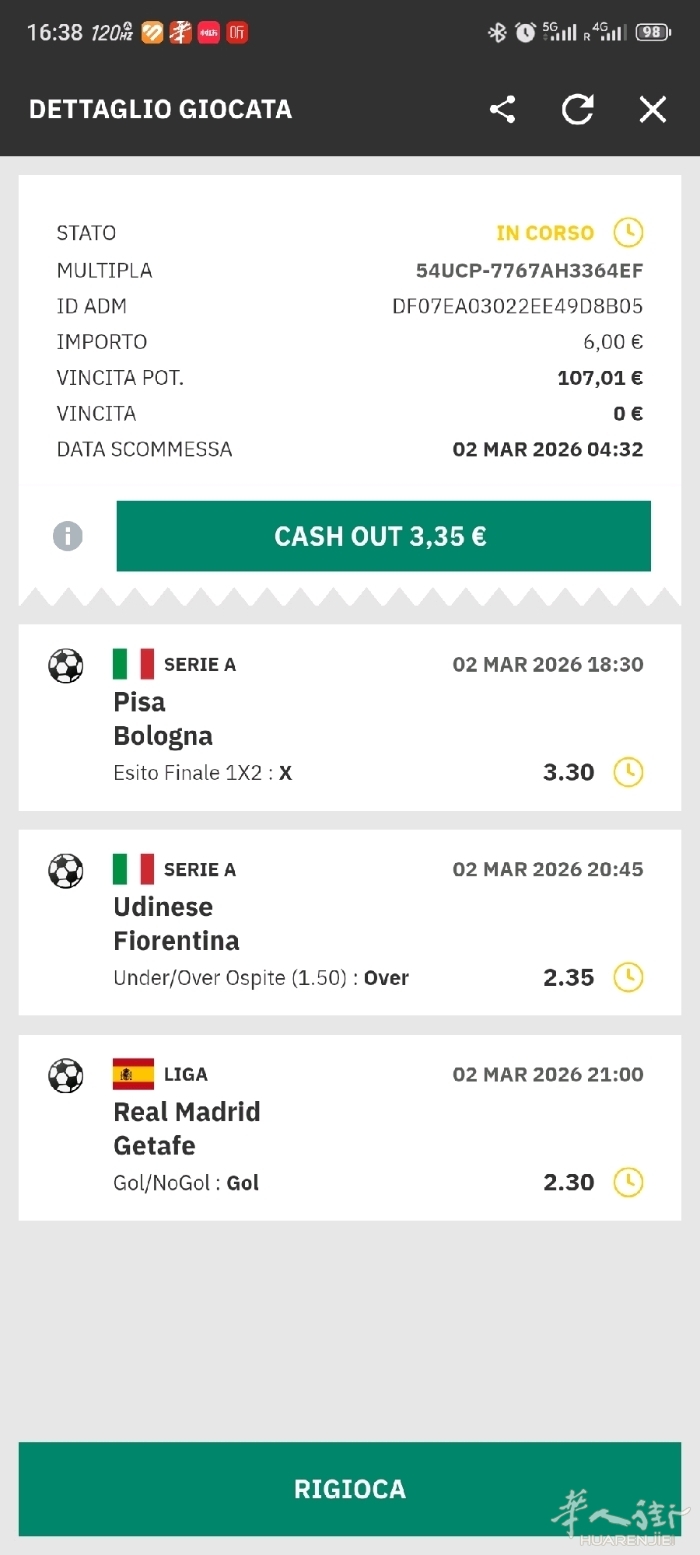
Task: Open the Pisa Bologna match card
Action: tap(350, 718)
